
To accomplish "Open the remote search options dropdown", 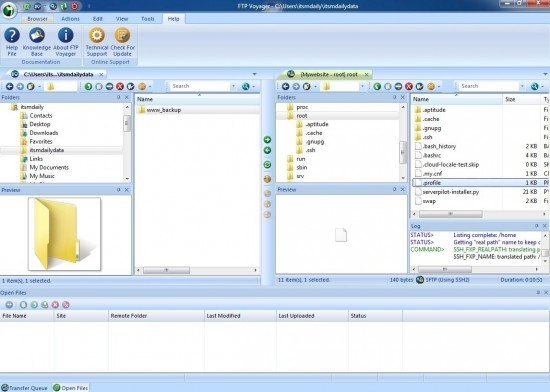I will (522, 86).
